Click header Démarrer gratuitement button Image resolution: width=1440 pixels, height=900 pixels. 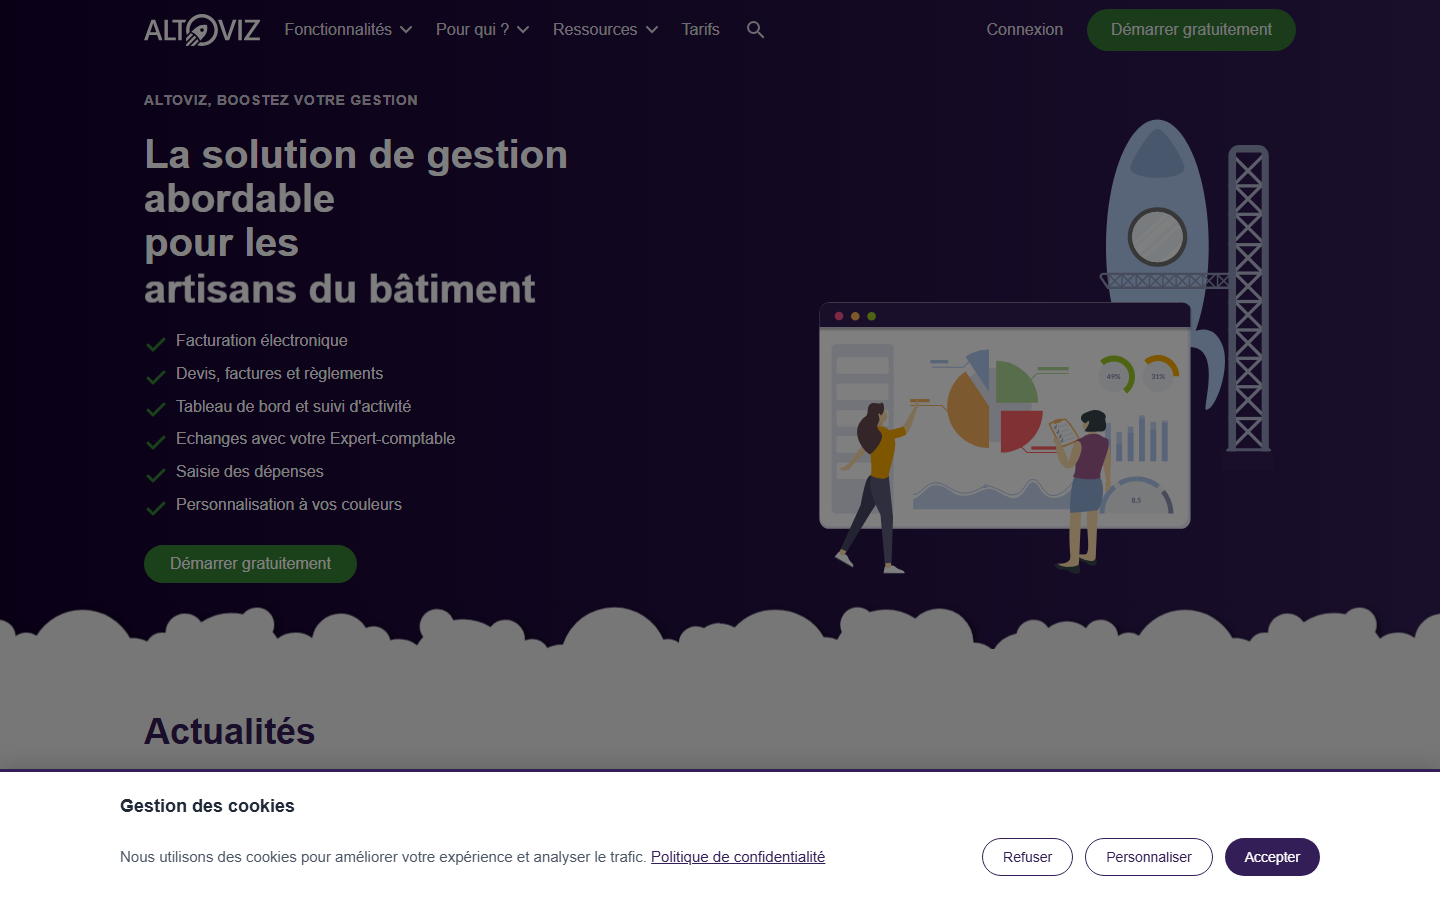[x=1191, y=30]
